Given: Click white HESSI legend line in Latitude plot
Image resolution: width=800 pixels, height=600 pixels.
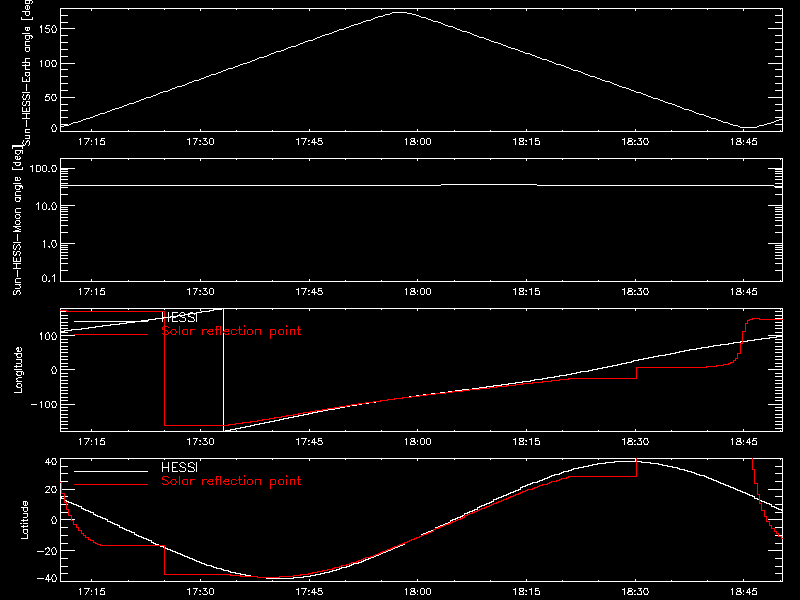Looking at the screenshot, I should pyautogui.click(x=111, y=471).
